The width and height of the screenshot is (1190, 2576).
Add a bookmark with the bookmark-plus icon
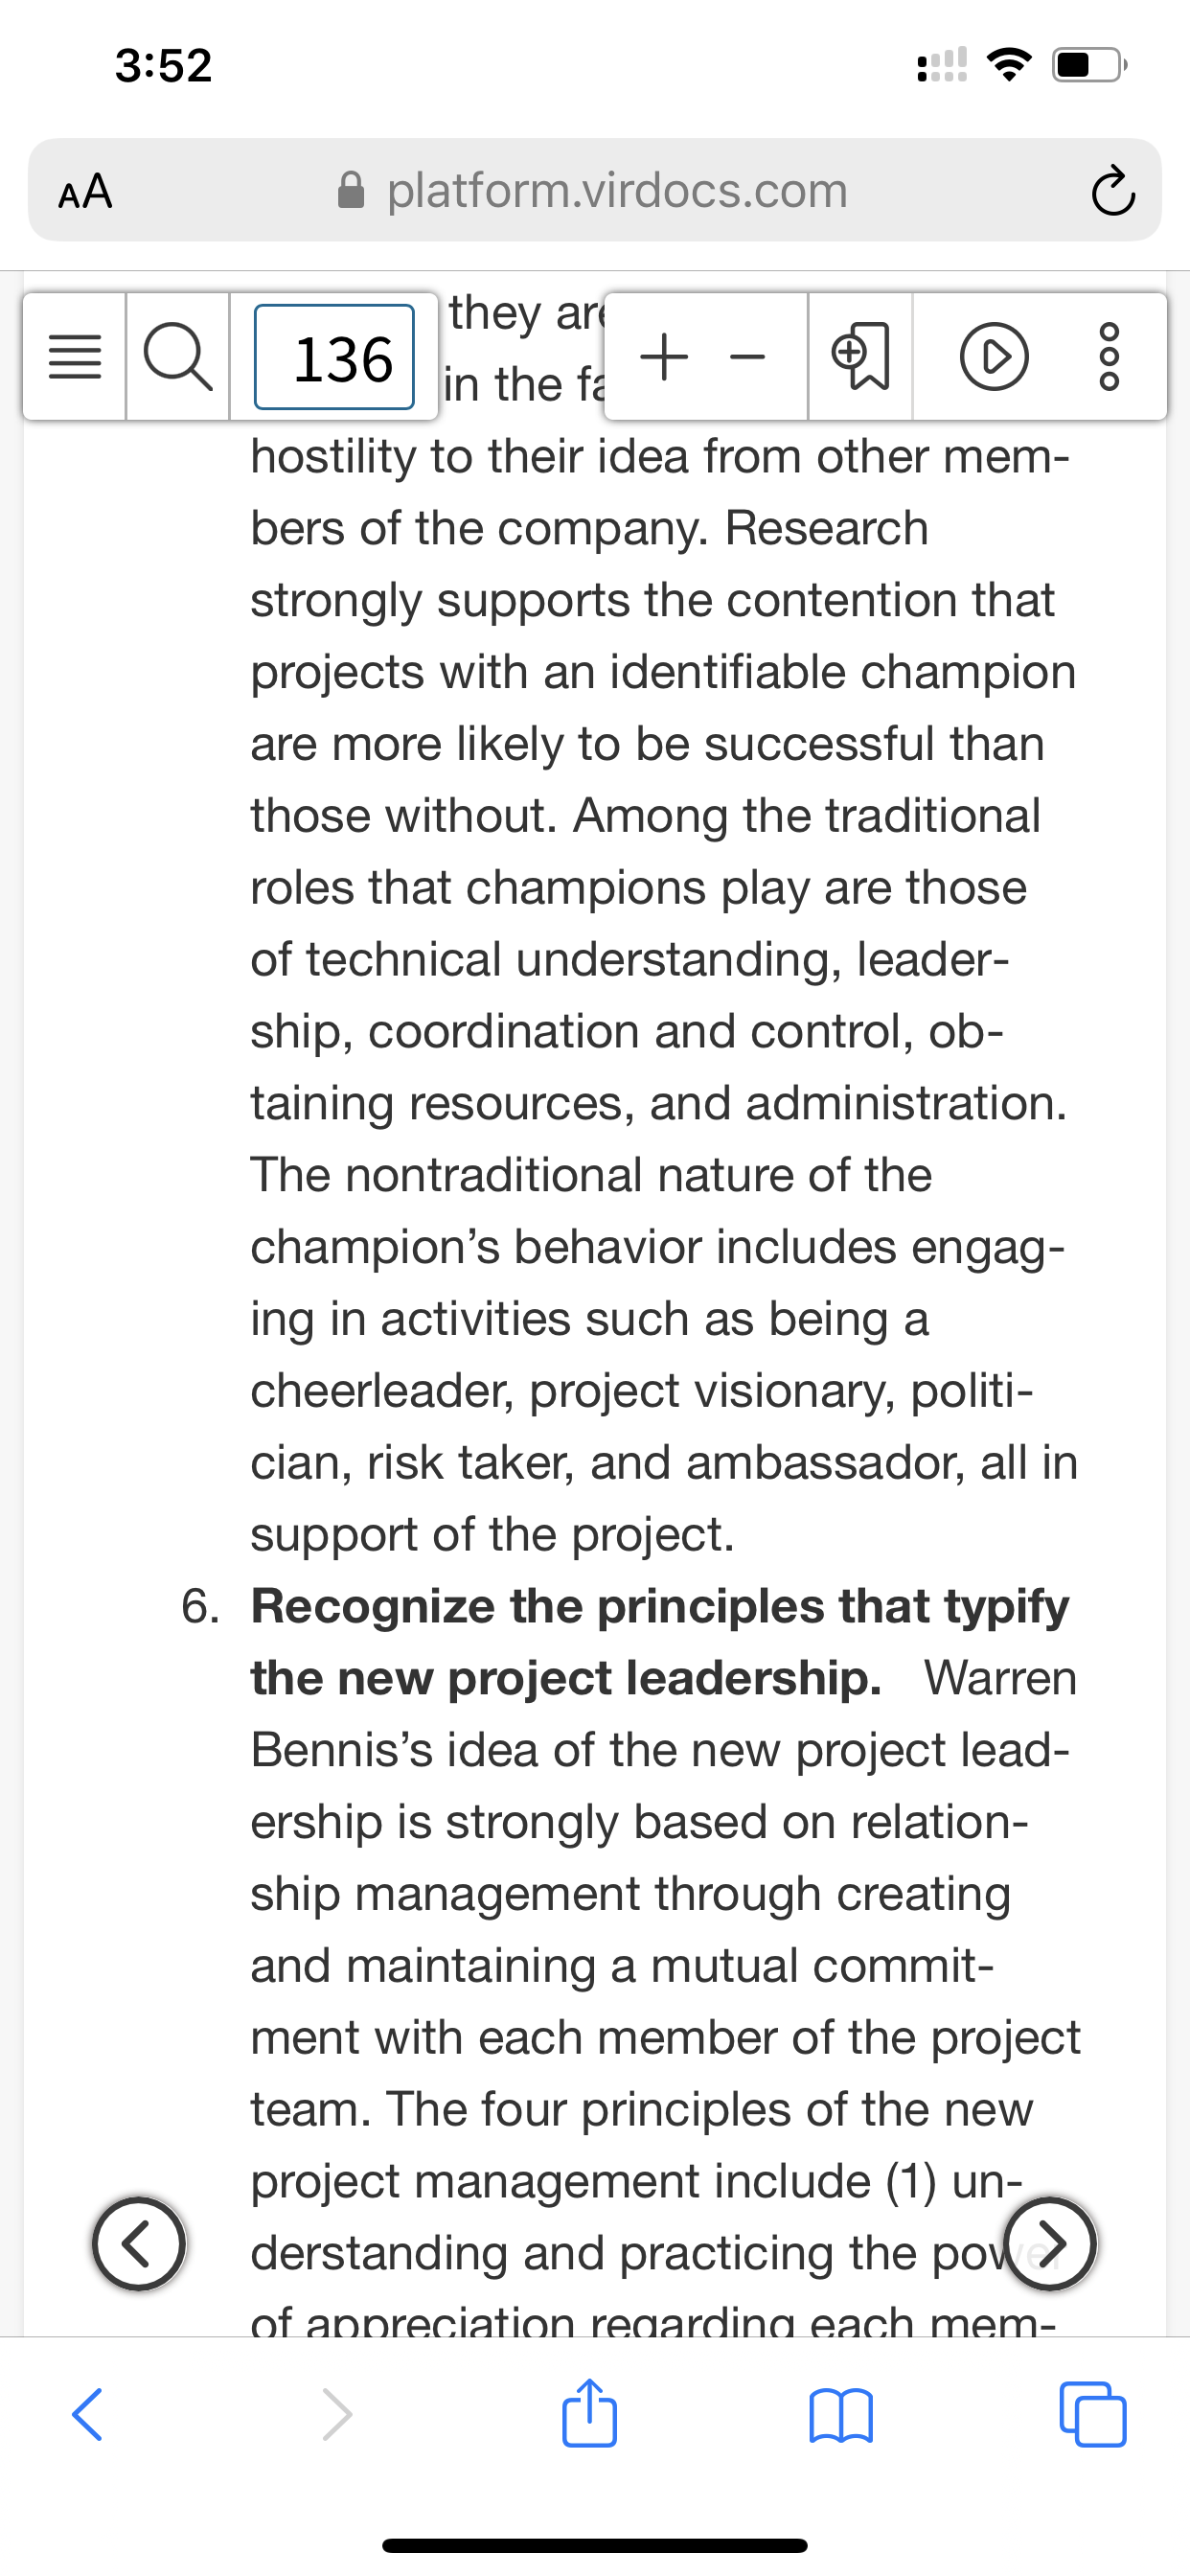point(860,357)
